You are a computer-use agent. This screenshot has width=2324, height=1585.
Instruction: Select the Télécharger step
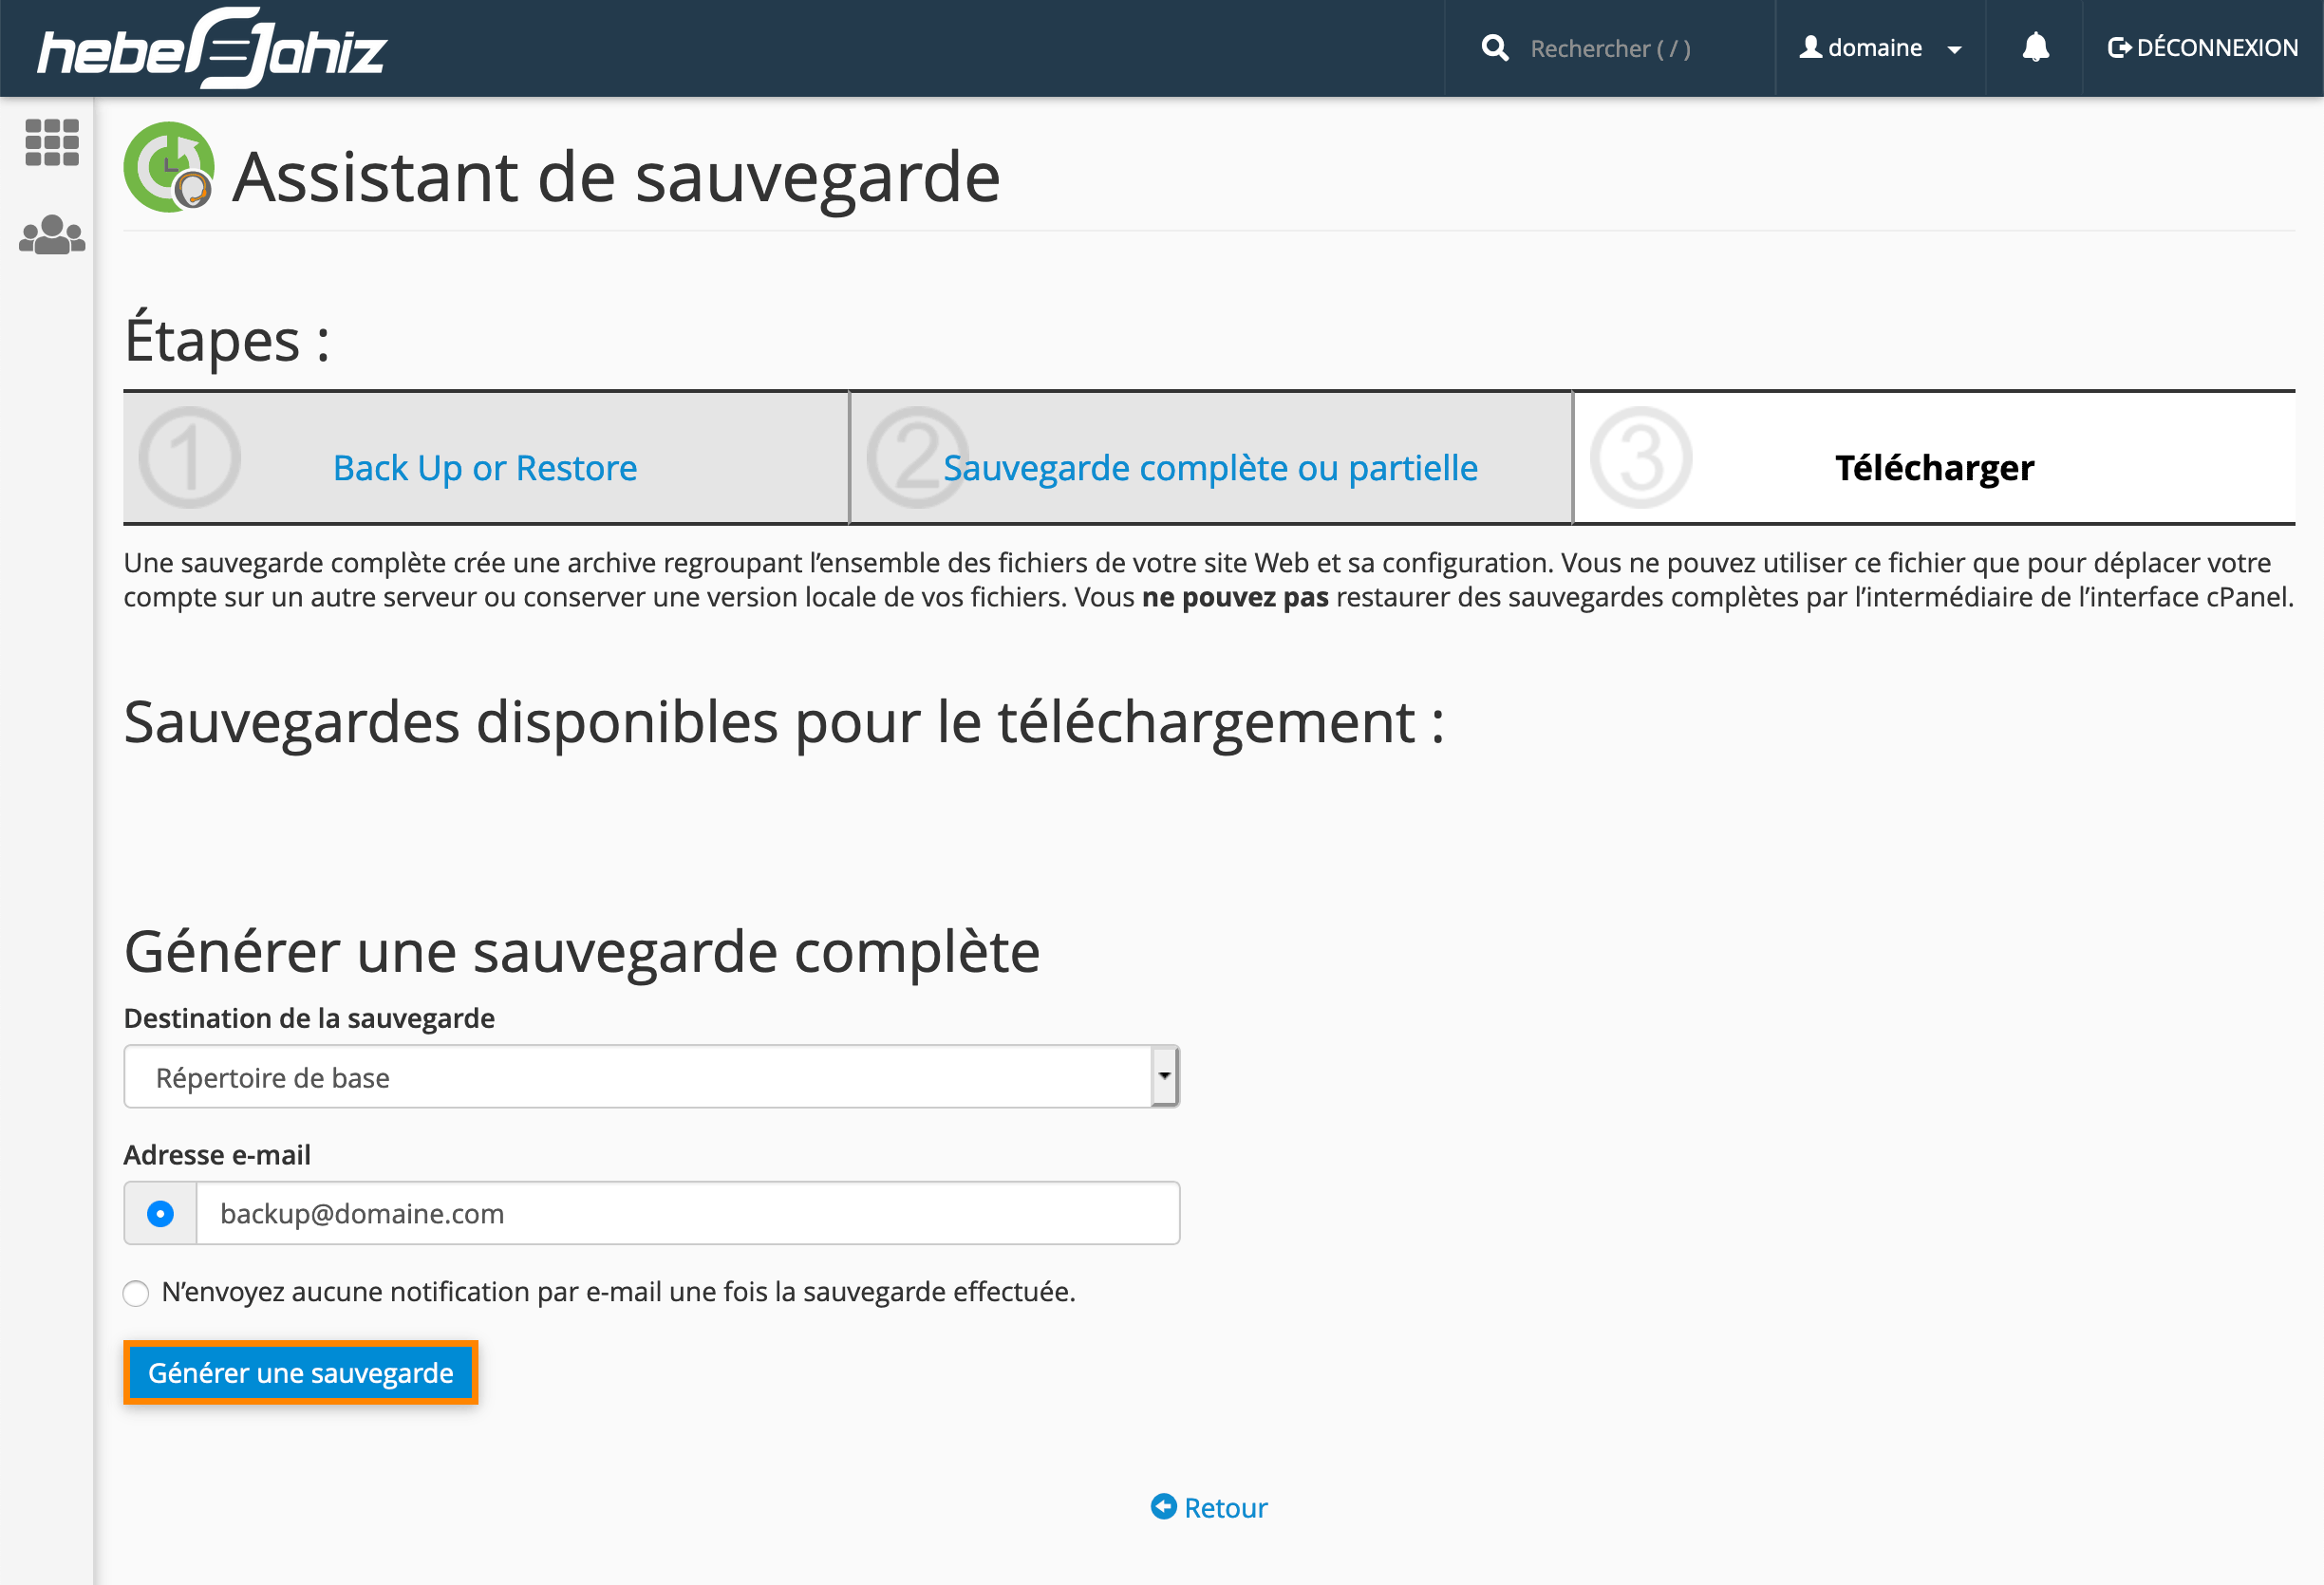(x=1934, y=468)
